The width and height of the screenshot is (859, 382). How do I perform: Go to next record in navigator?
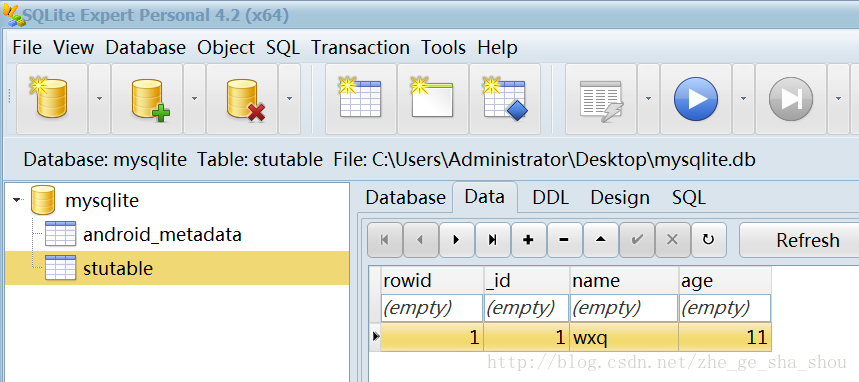(x=456, y=240)
